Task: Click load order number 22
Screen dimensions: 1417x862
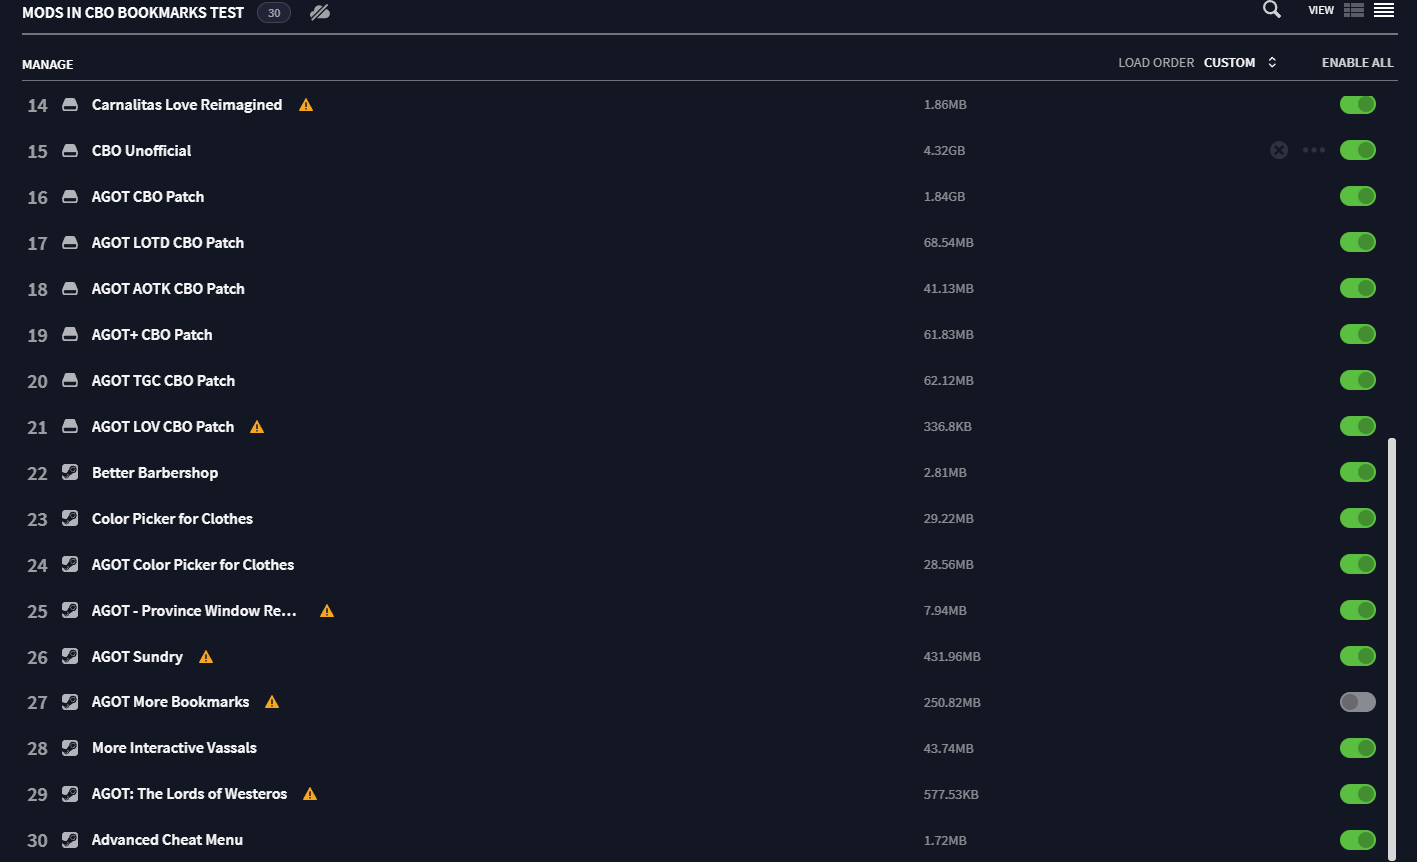Action: 37,474
